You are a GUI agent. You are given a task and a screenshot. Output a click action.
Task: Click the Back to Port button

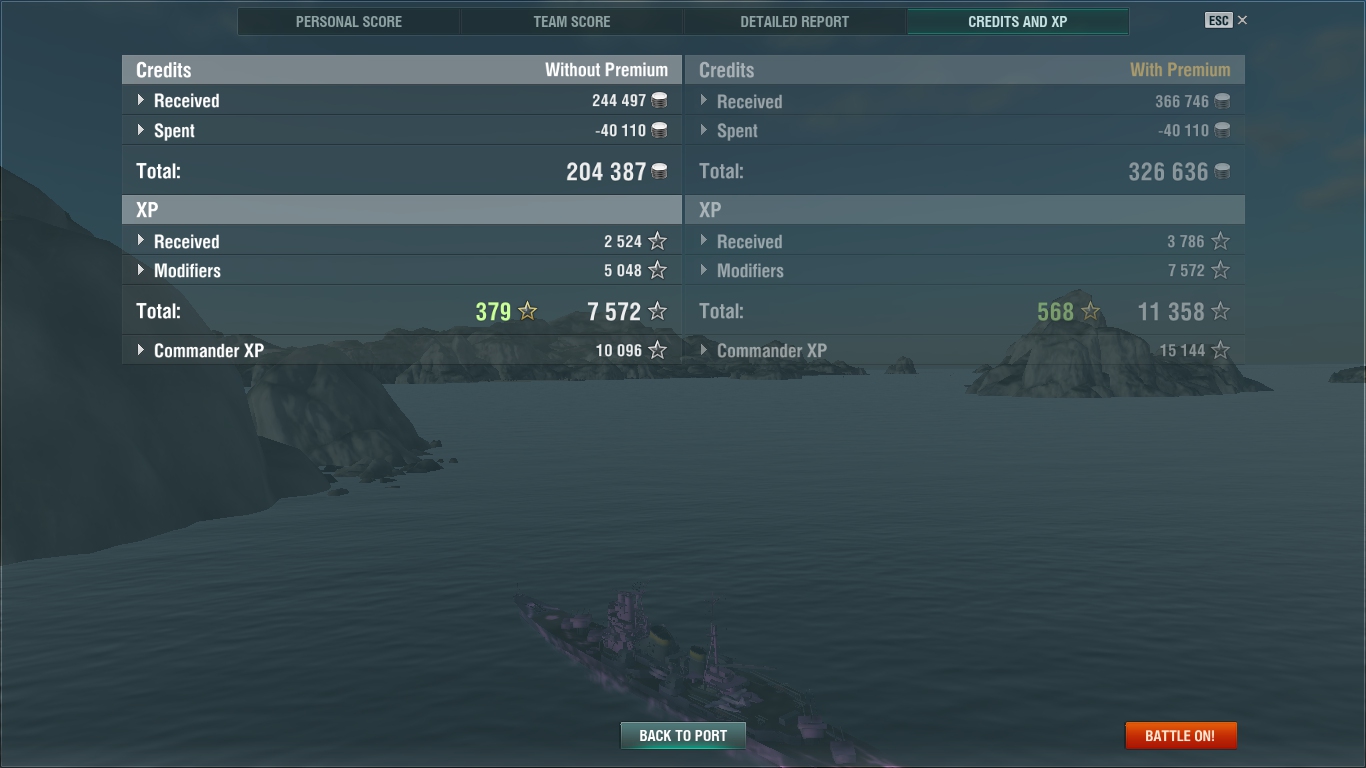click(x=683, y=735)
